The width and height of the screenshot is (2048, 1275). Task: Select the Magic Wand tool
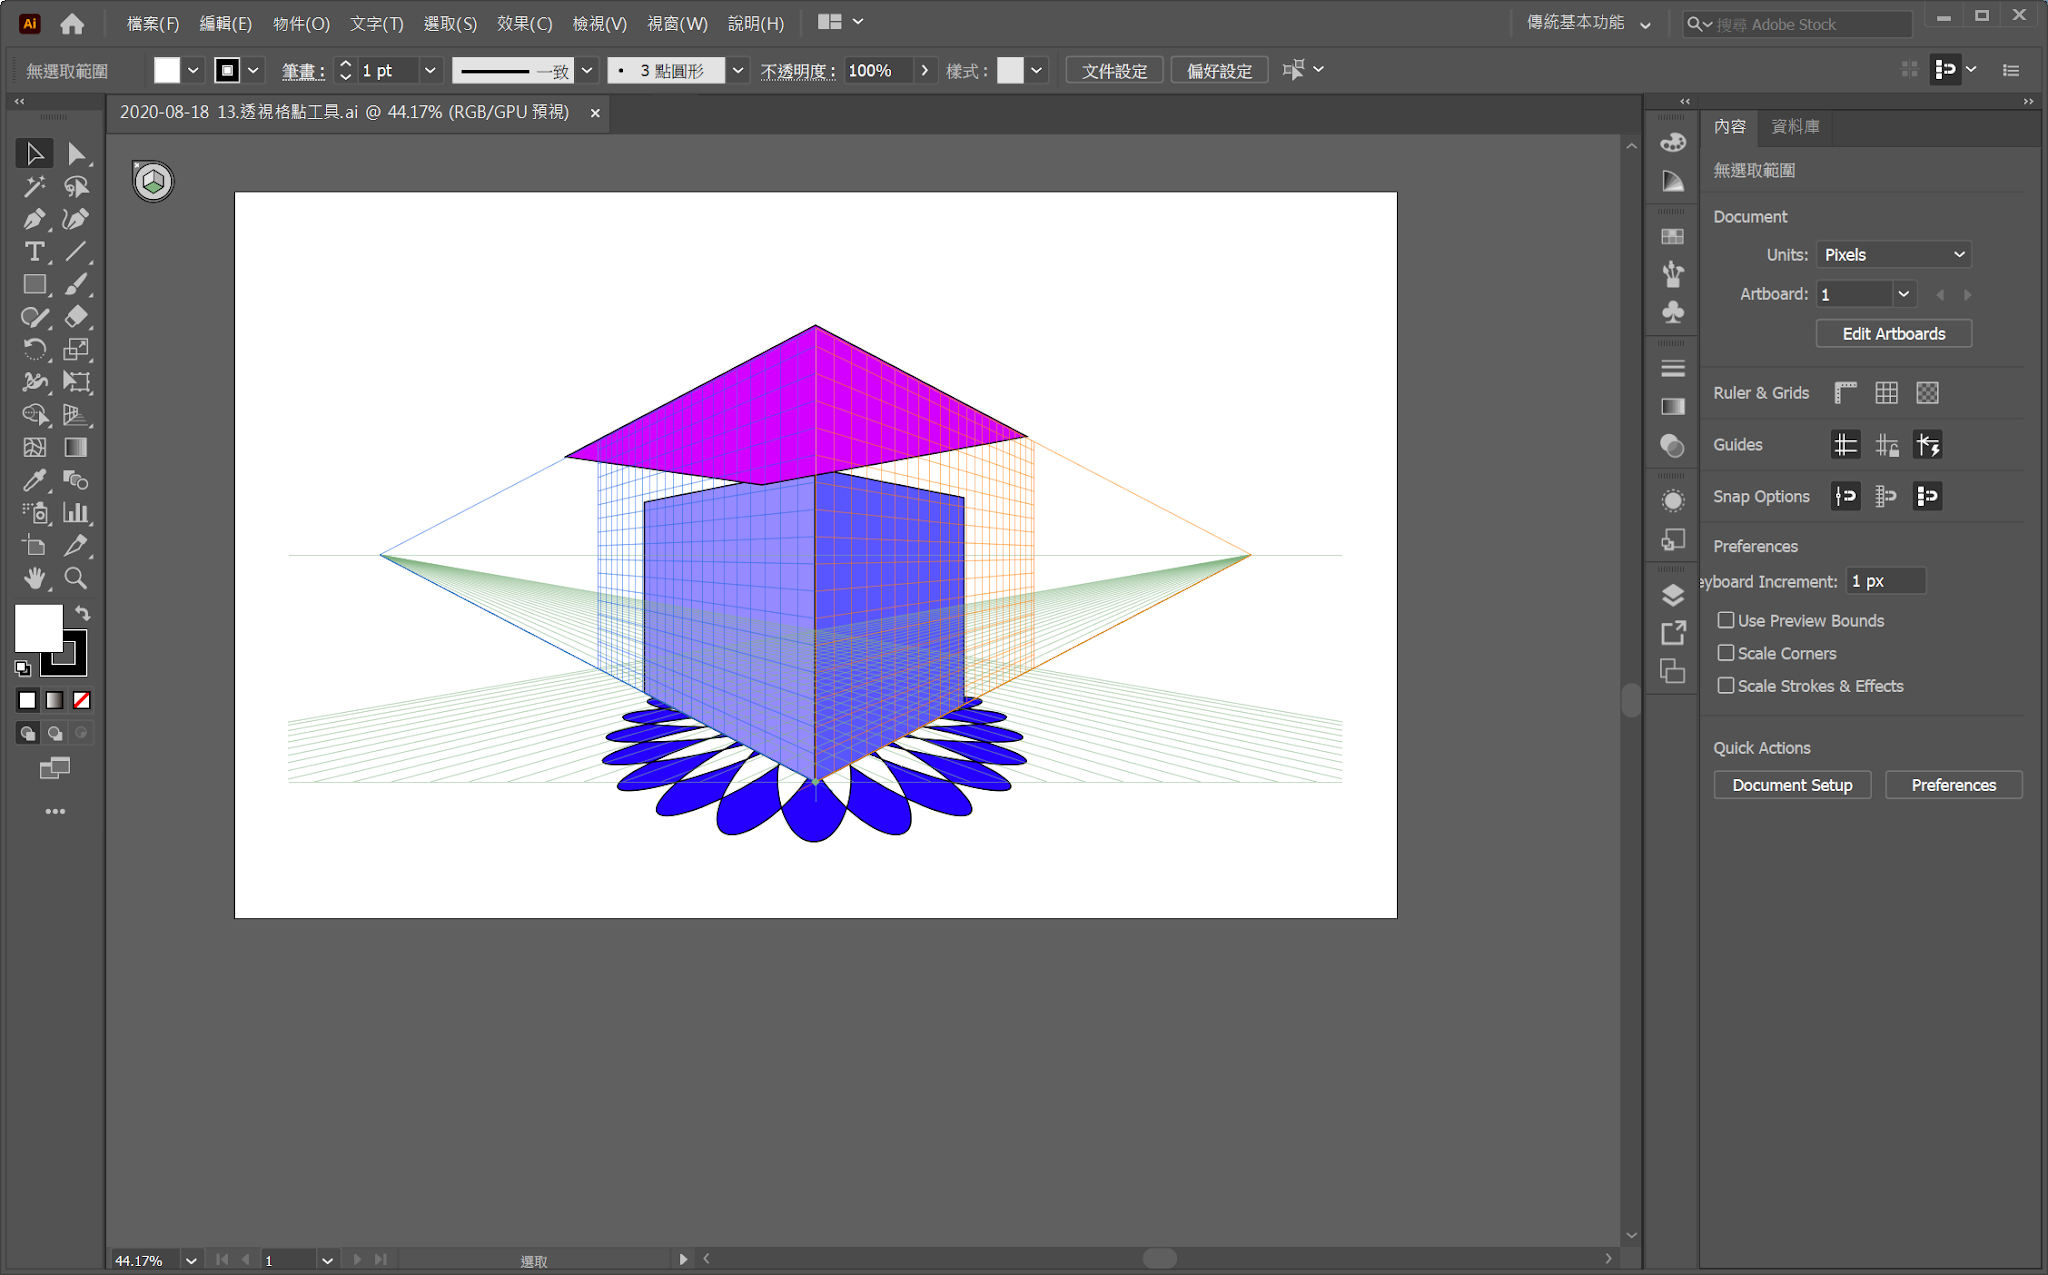point(34,187)
